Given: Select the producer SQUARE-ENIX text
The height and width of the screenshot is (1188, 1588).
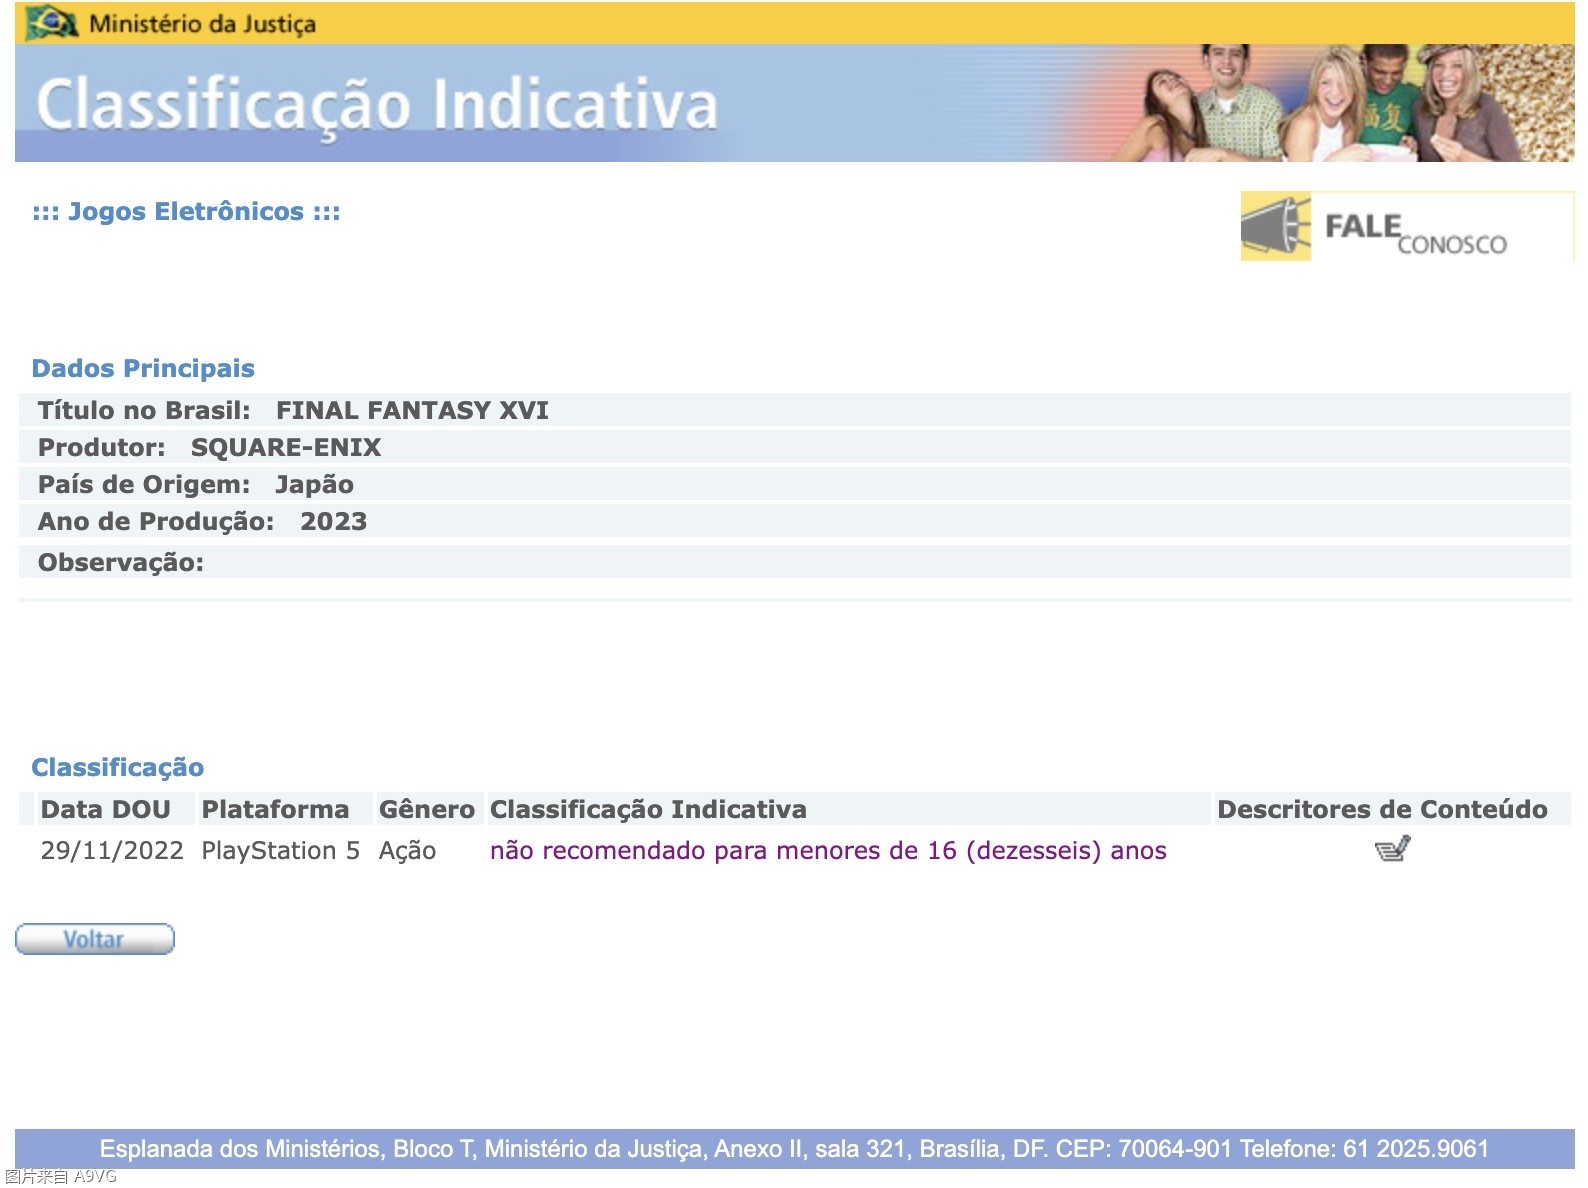Looking at the screenshot, I should 286,448.
